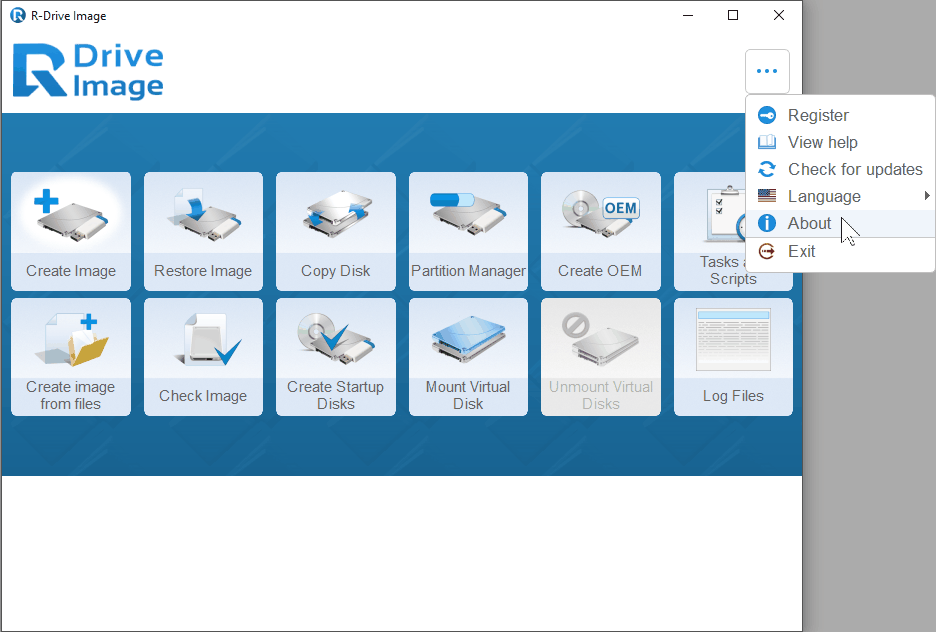Launch the Copy Disk tool

(x=335, y=232)
